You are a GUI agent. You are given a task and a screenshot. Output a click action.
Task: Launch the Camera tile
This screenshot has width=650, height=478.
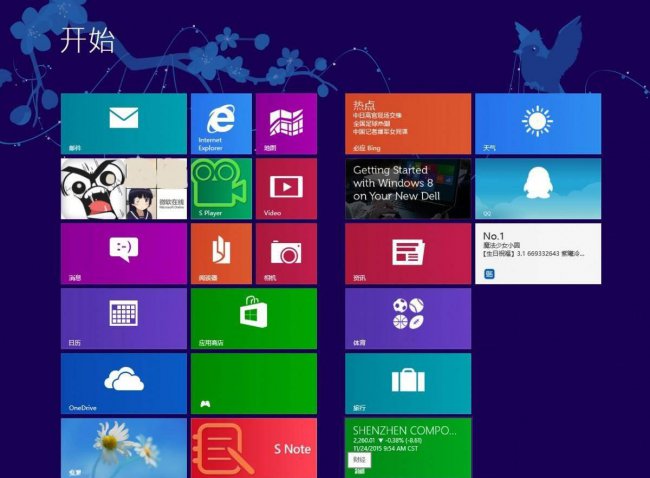286,254
